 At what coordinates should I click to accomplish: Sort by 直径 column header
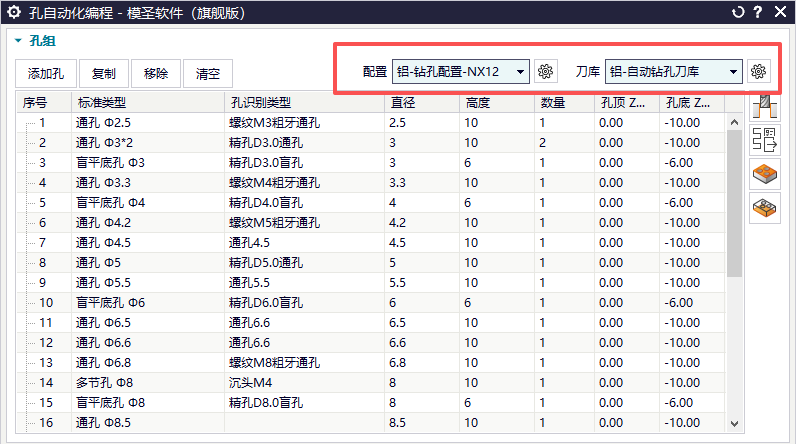[422, 103]
